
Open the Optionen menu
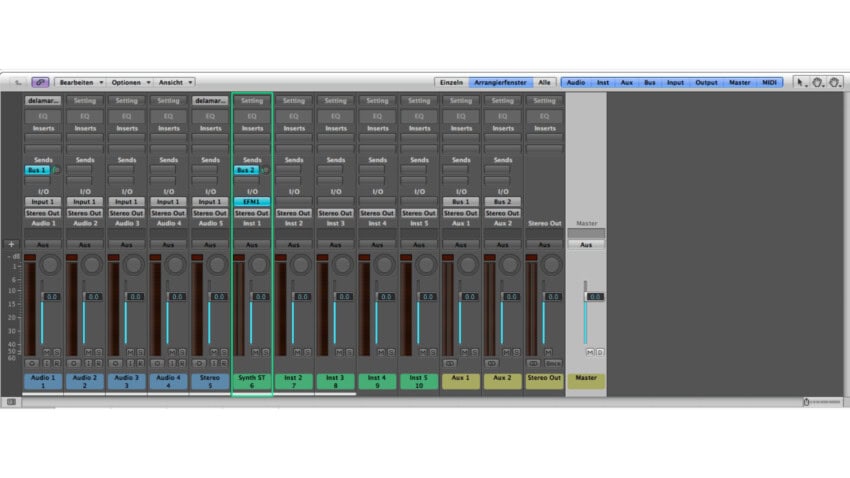tap(130, 82)
